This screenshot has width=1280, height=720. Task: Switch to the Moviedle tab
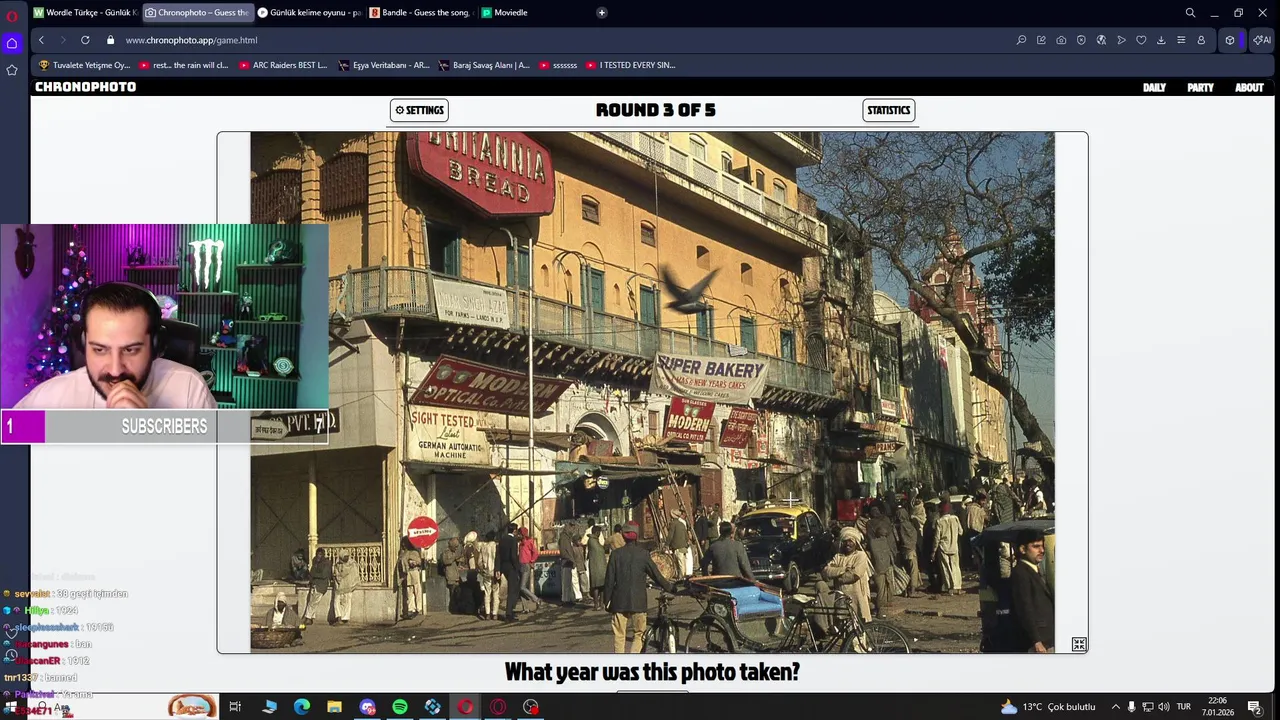(x=533, y=12)
